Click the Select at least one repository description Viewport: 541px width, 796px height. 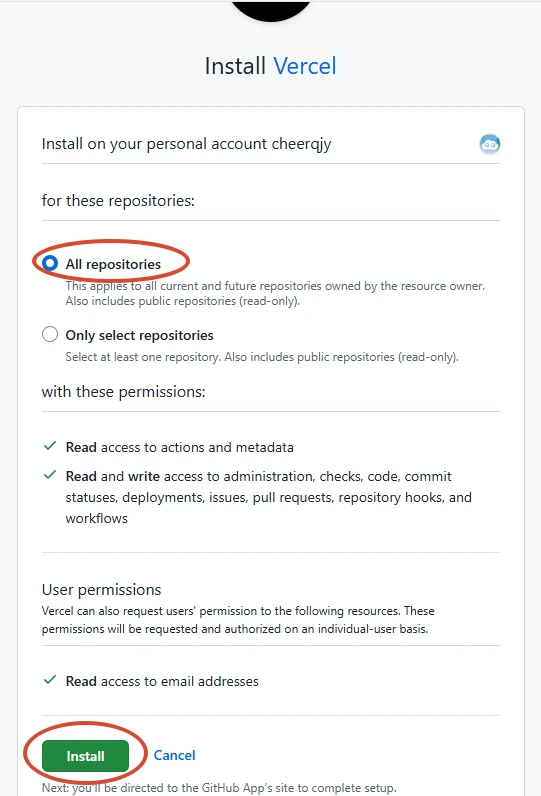click(262, 357)
